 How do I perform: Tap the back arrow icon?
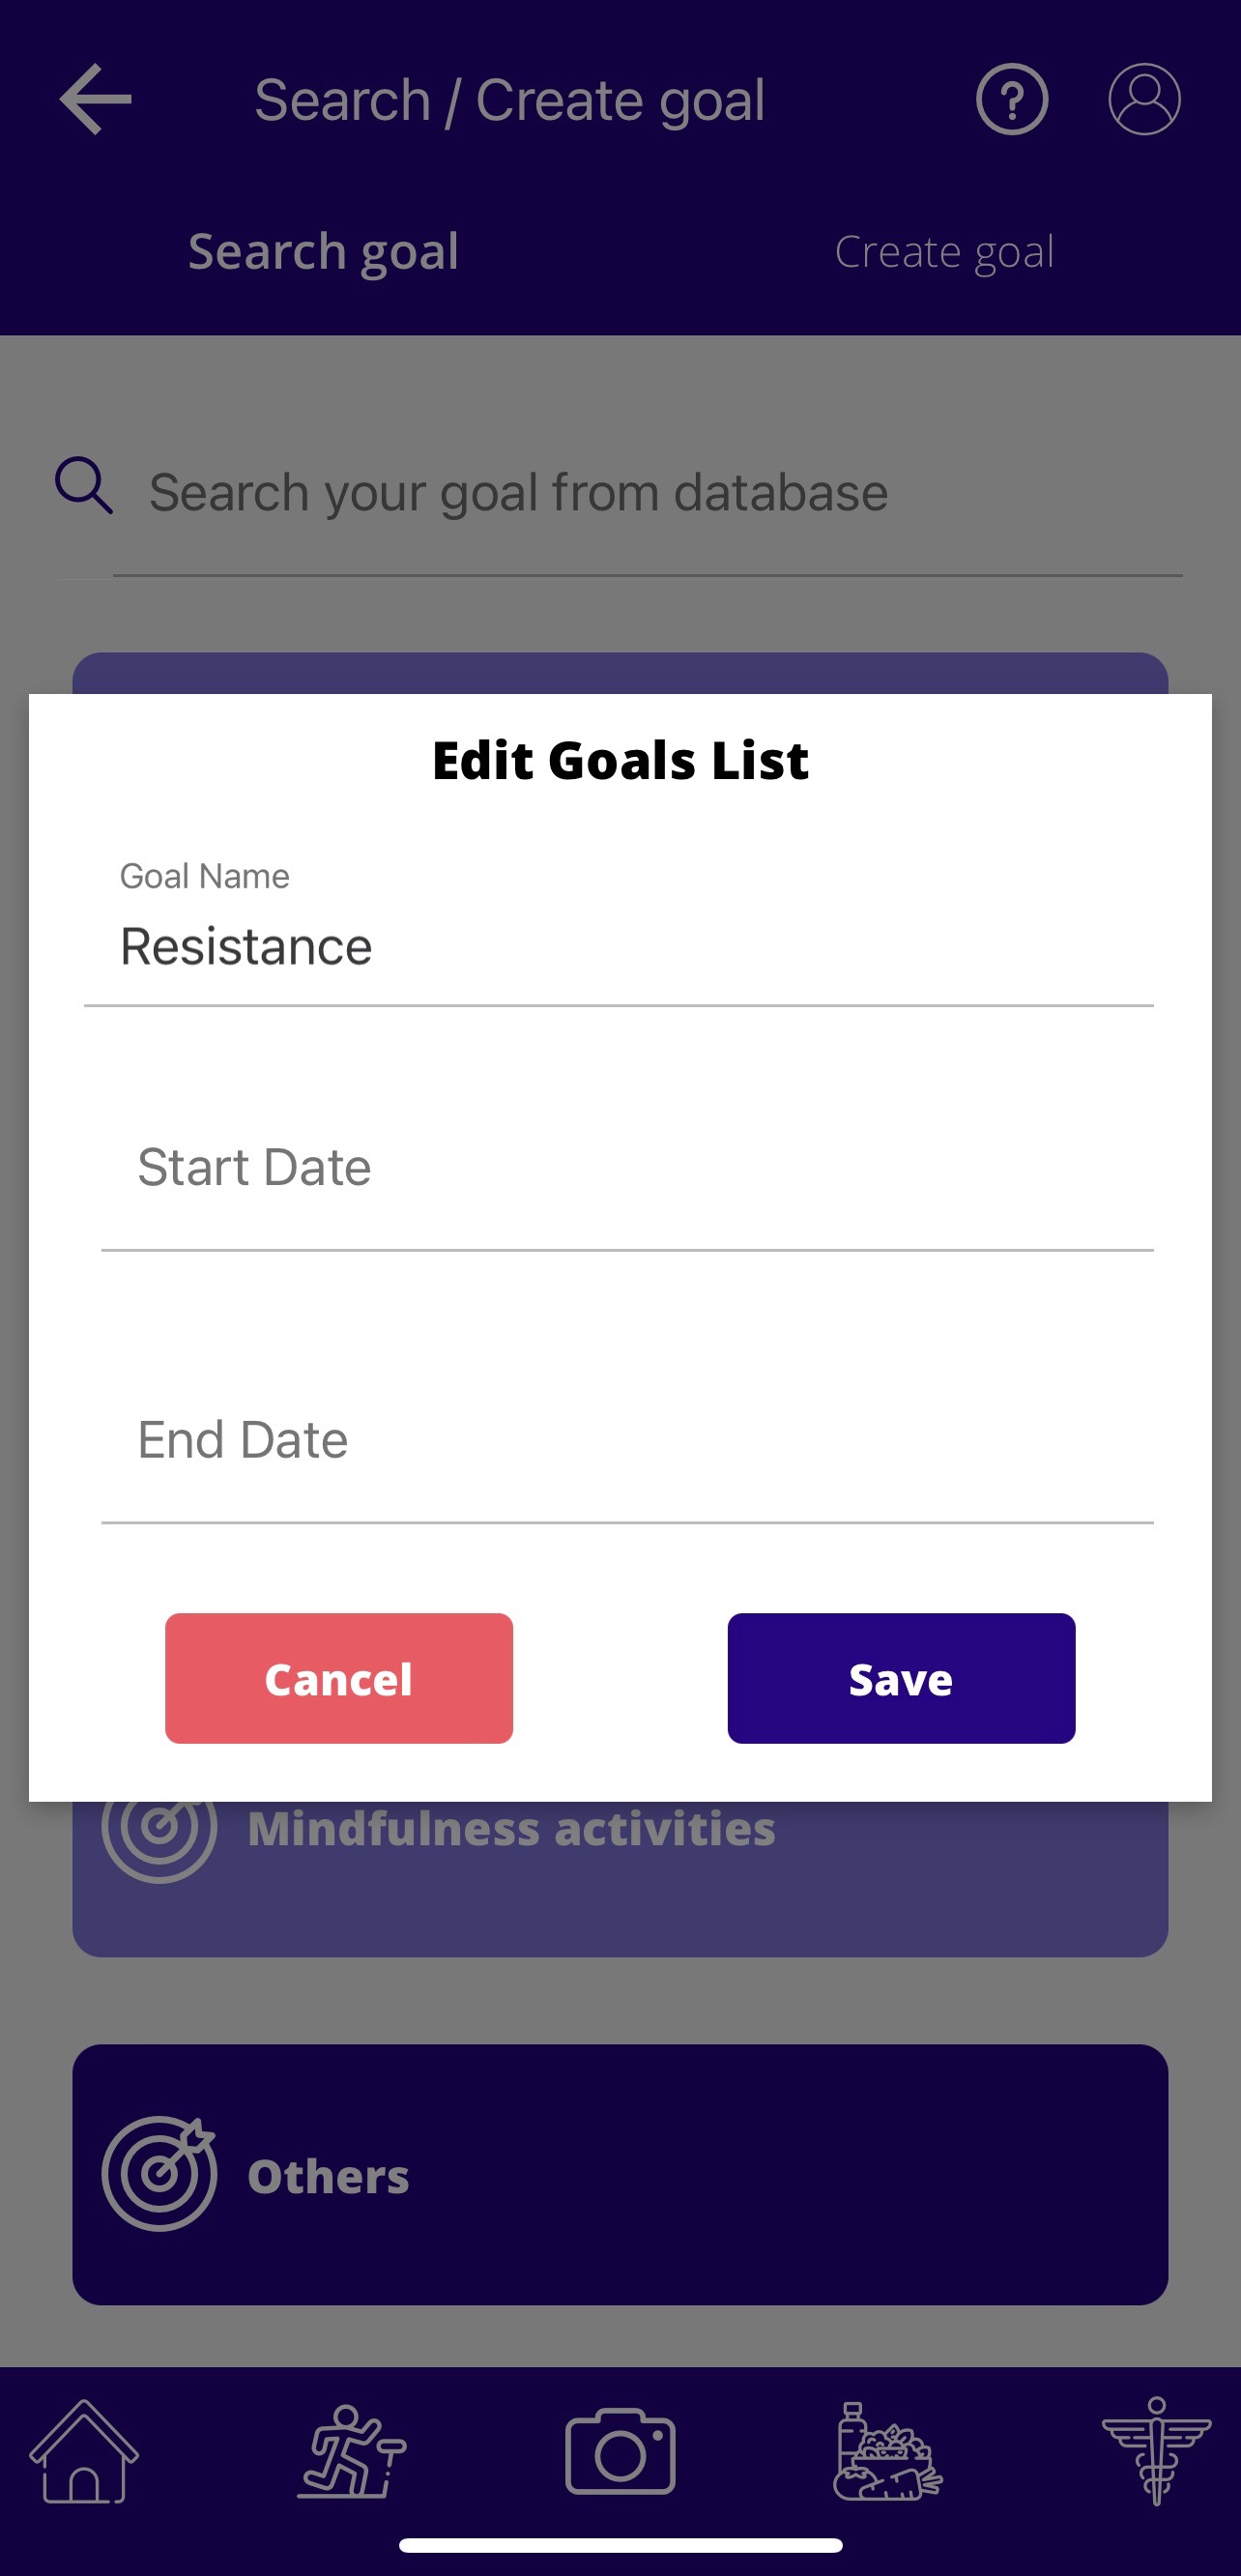[95, 99]
